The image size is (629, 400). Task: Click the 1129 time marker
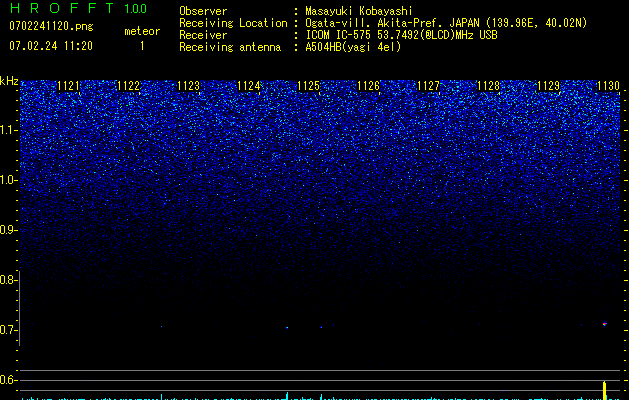pos(548,86)
